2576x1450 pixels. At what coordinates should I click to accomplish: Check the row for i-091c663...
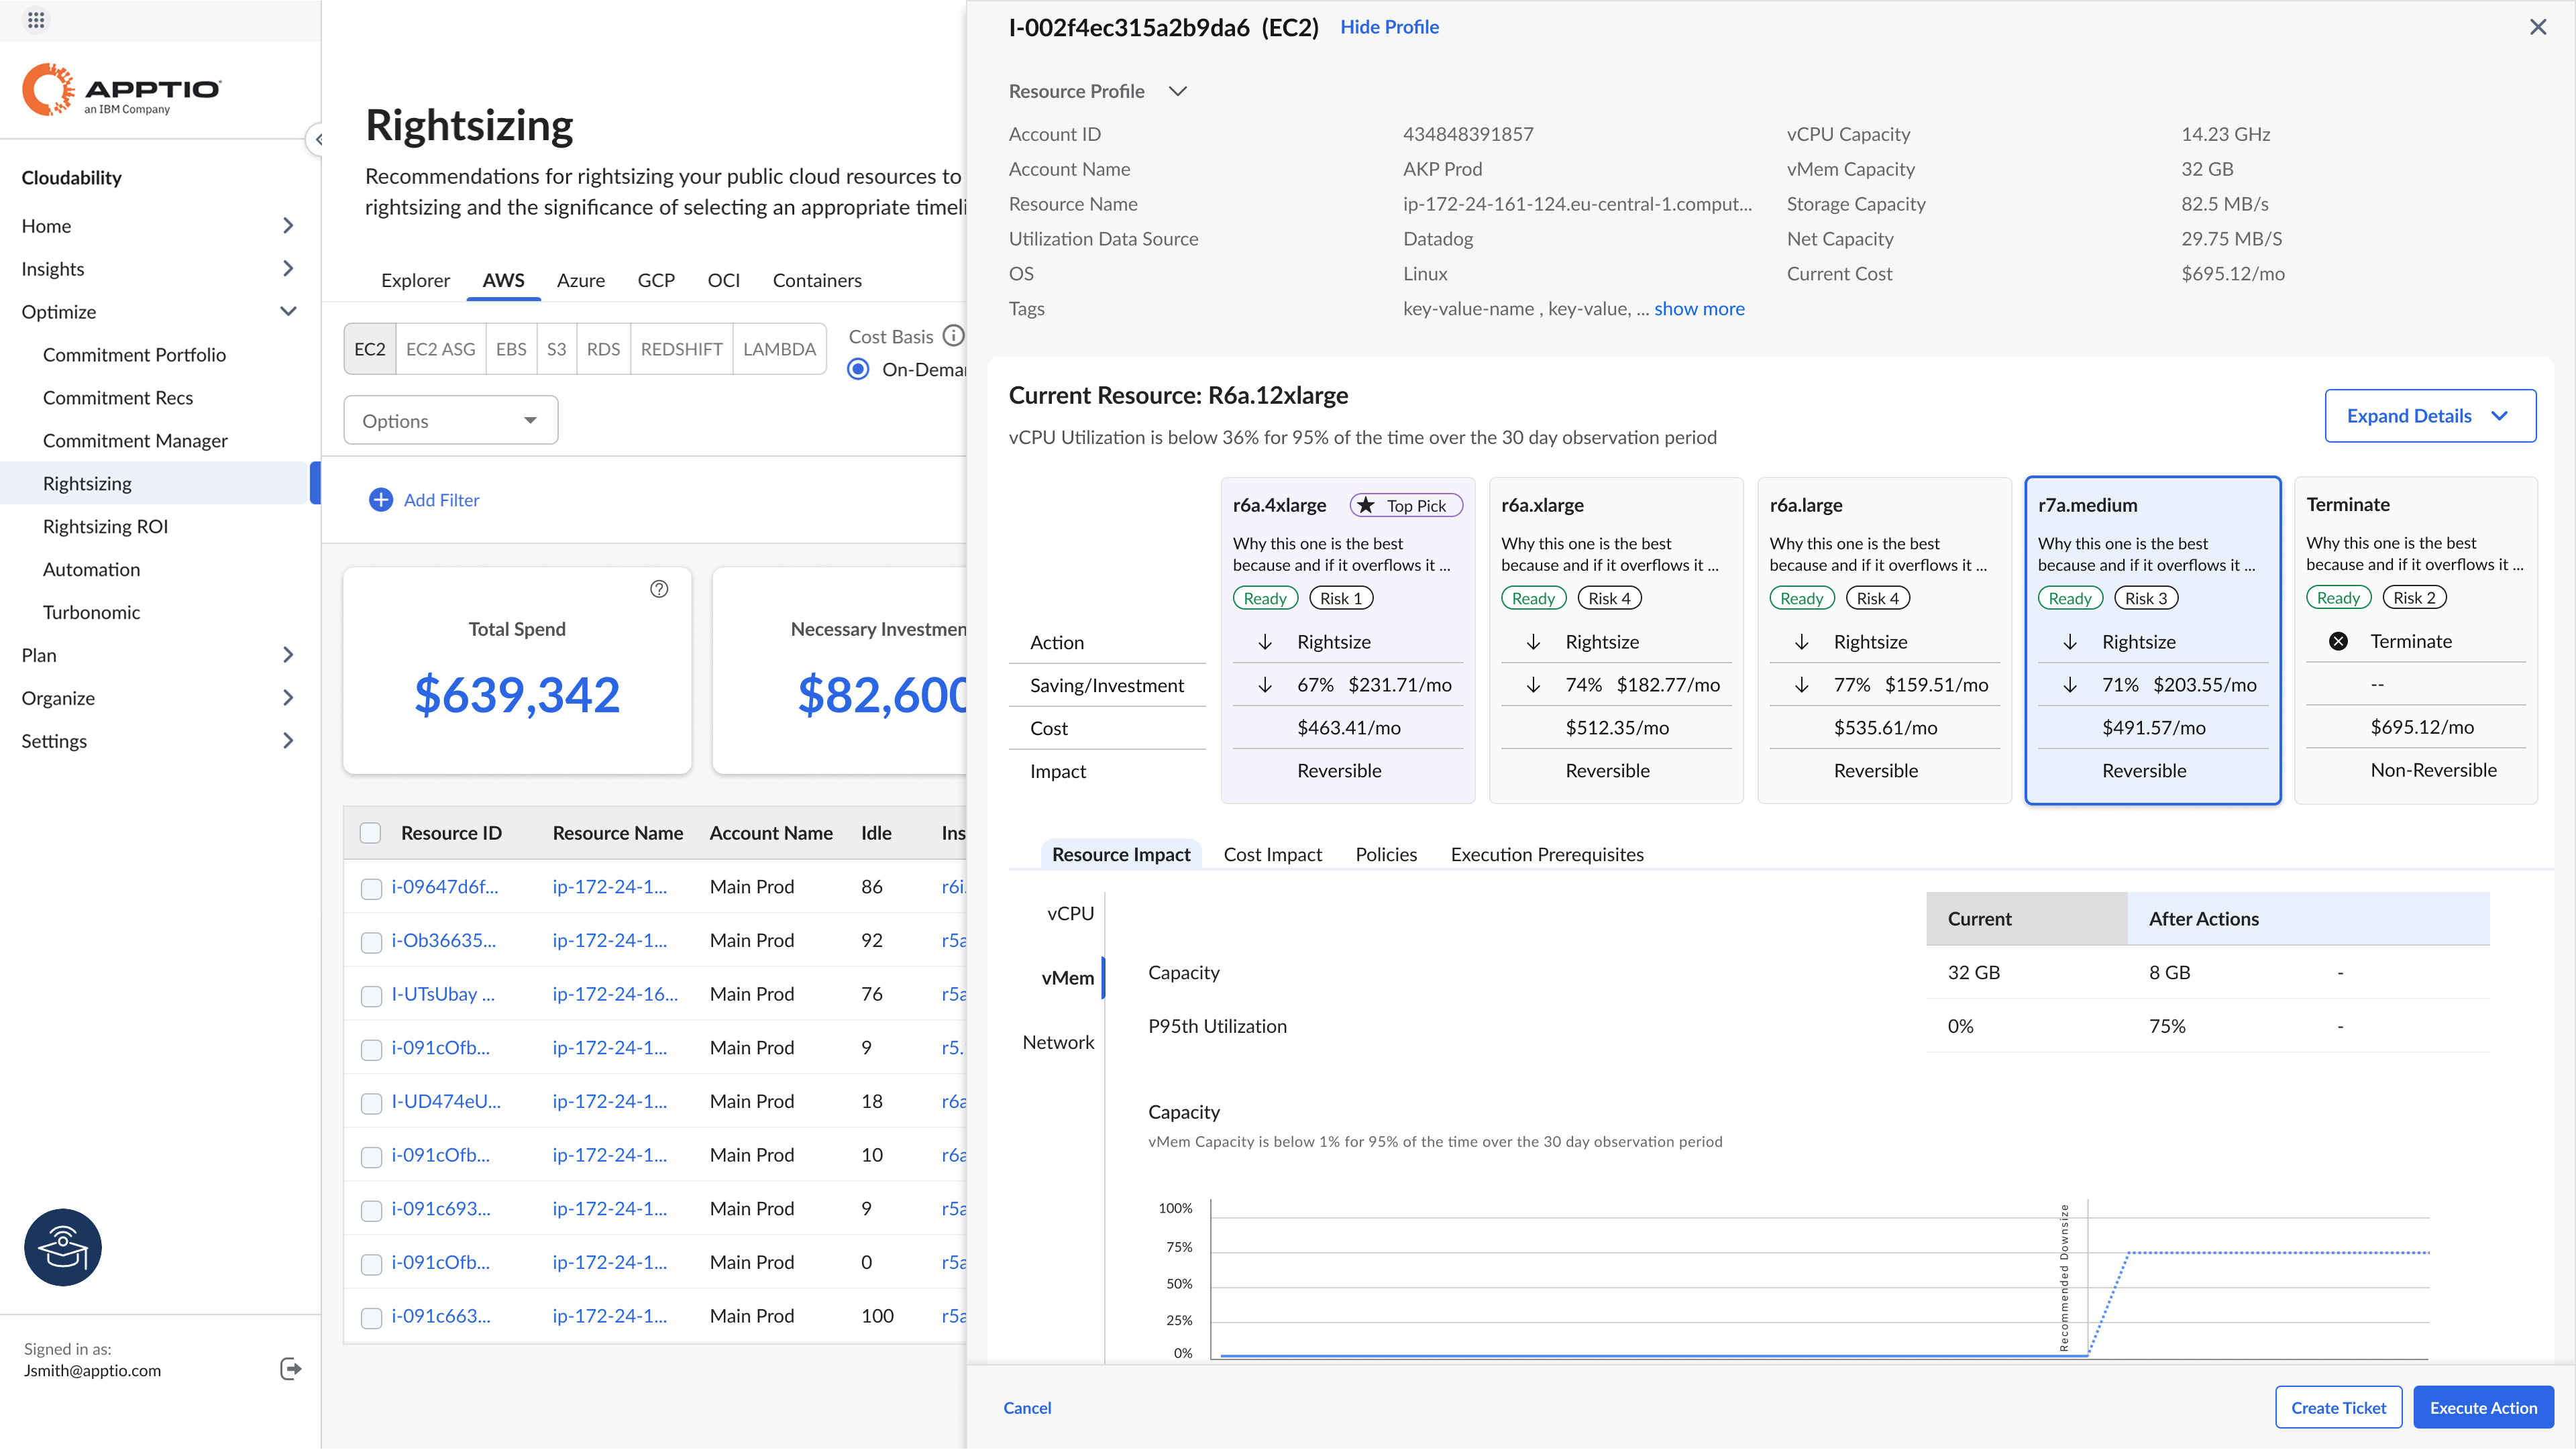click(371, 1318)
